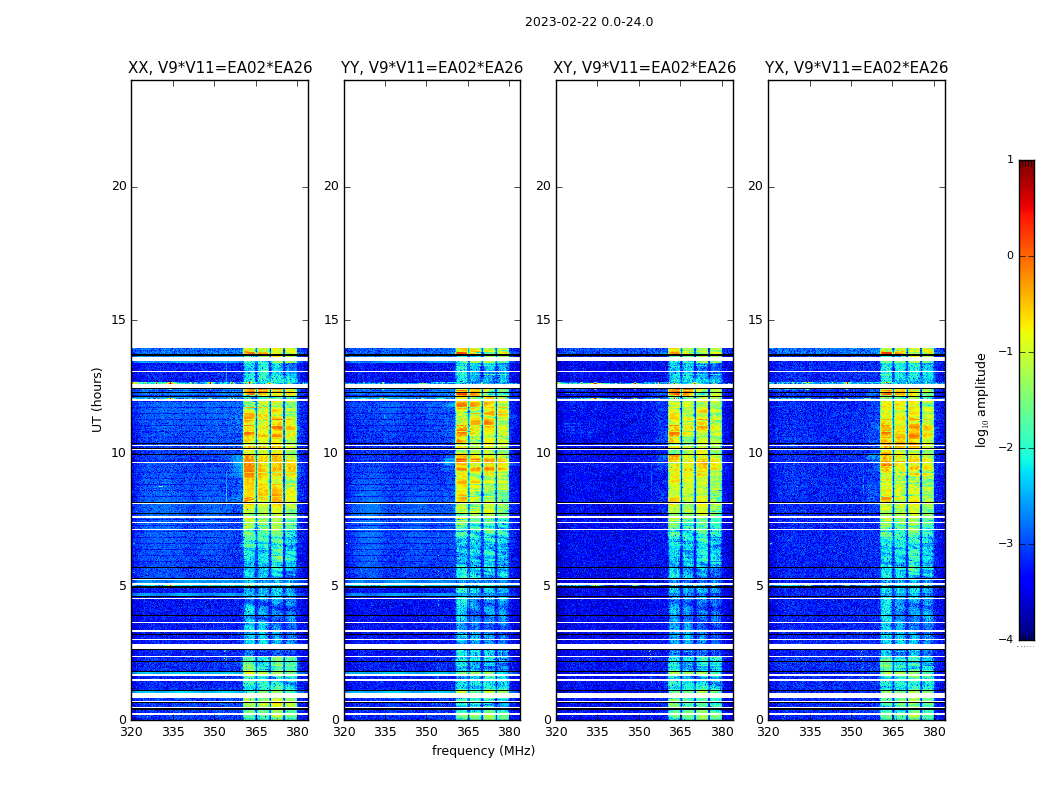1050x800 pixels.
Task: Click the XY panel title text
Action: pyautogui.click(x=645, y=68)
